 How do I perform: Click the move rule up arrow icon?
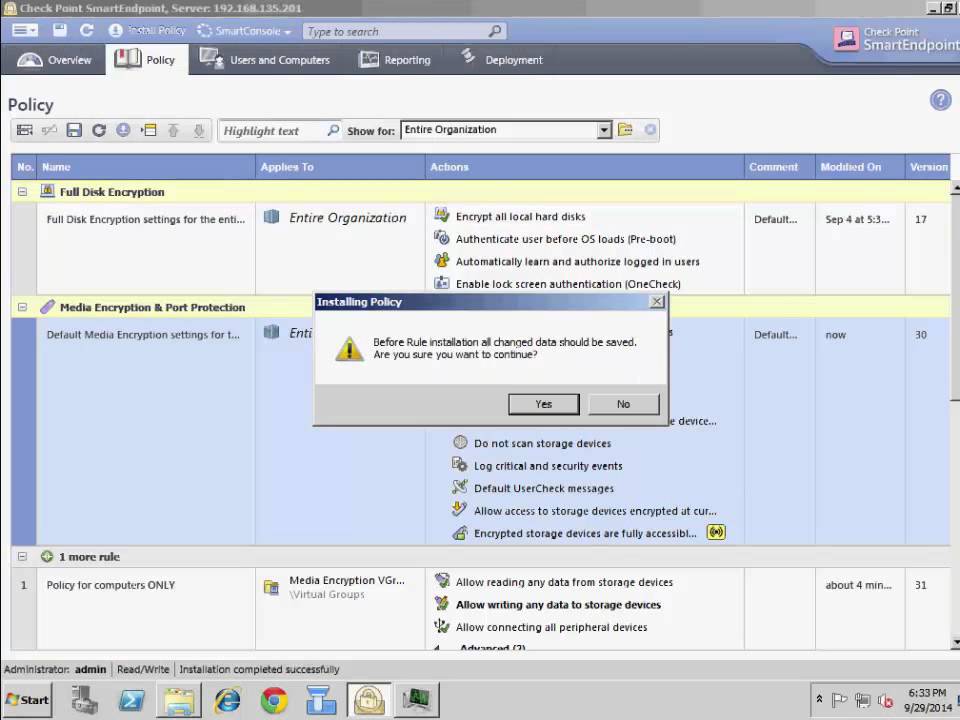[173, 130]
